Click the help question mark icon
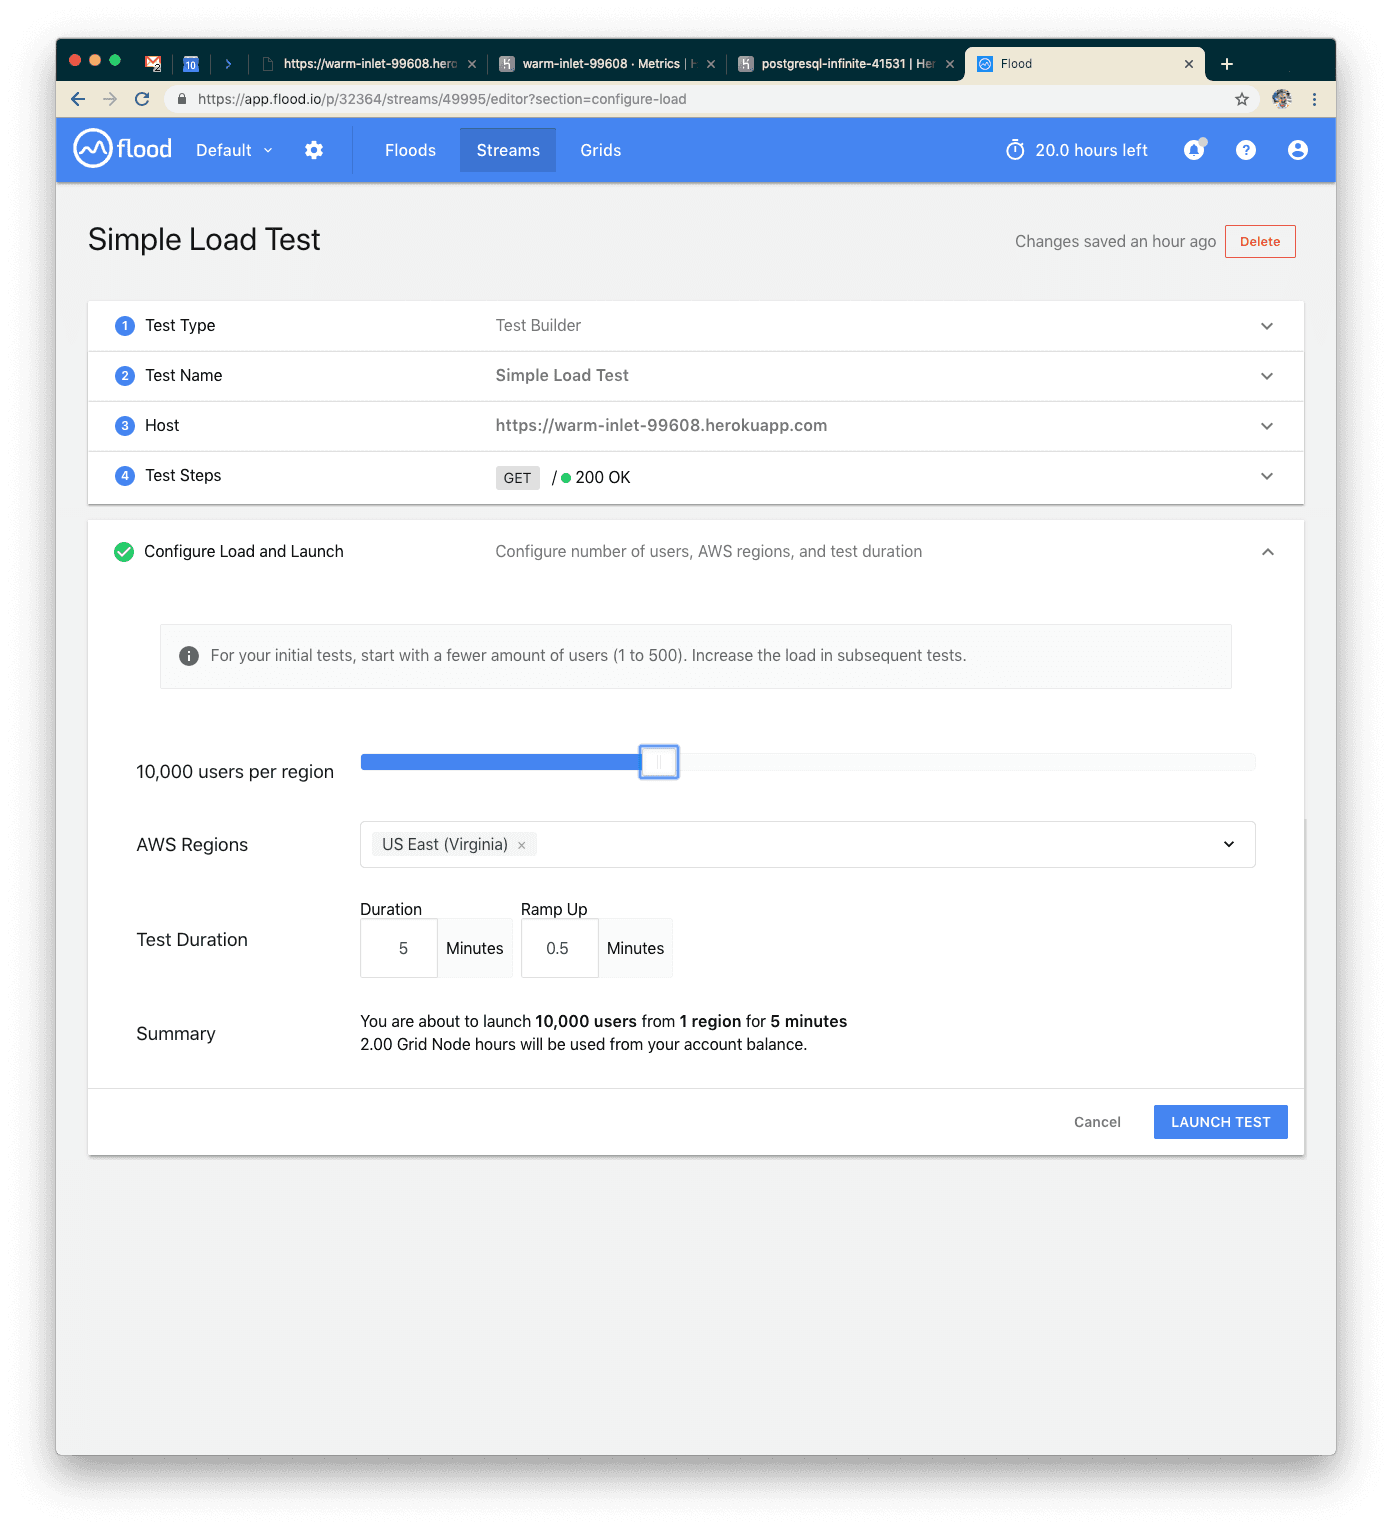The image size is (1392, 1529). 1246,150
